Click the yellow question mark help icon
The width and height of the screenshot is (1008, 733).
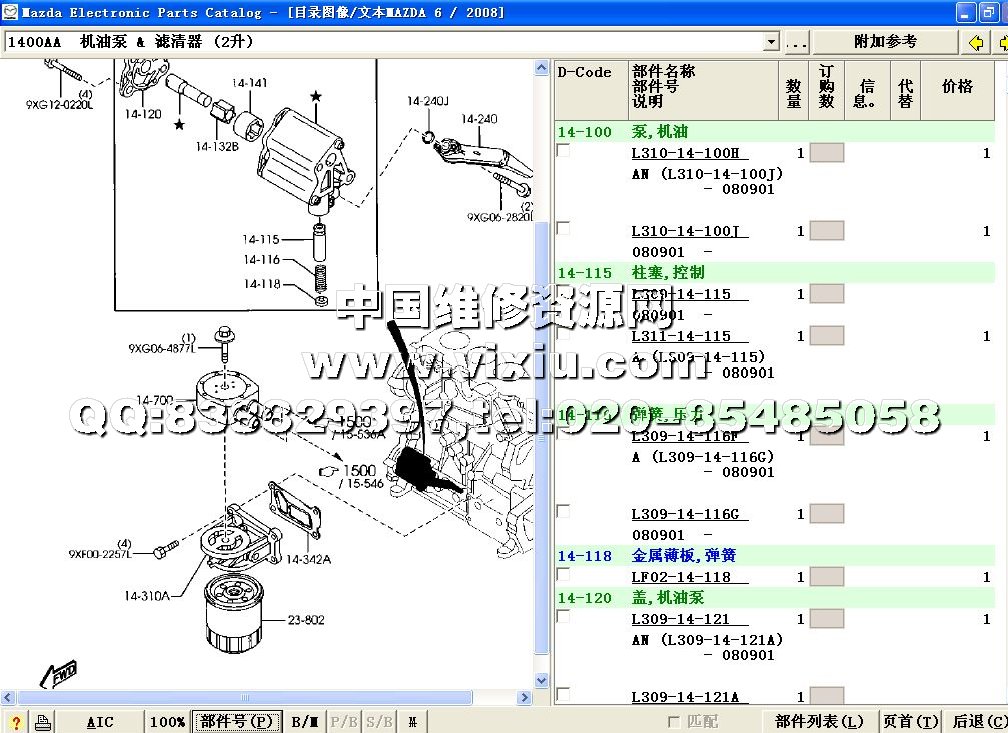[16, 722]
